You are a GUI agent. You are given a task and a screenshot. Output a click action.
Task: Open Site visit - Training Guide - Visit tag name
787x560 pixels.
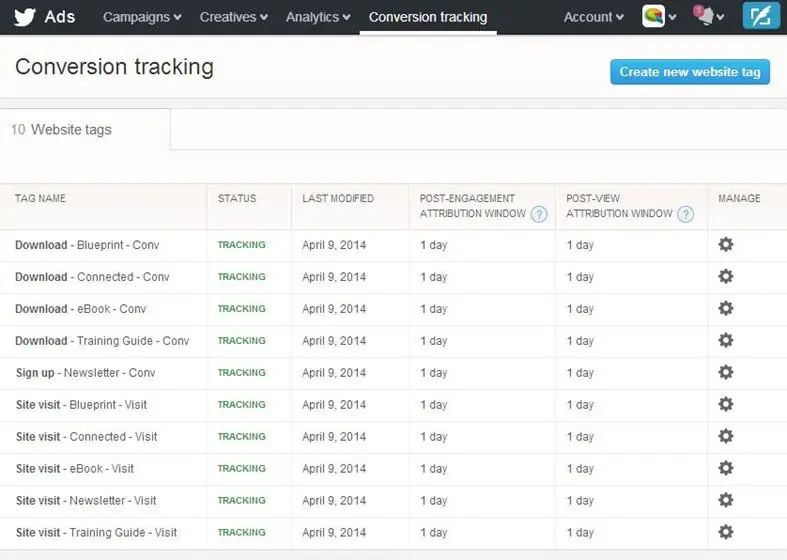pyautogui.click(x=96, y=532)
